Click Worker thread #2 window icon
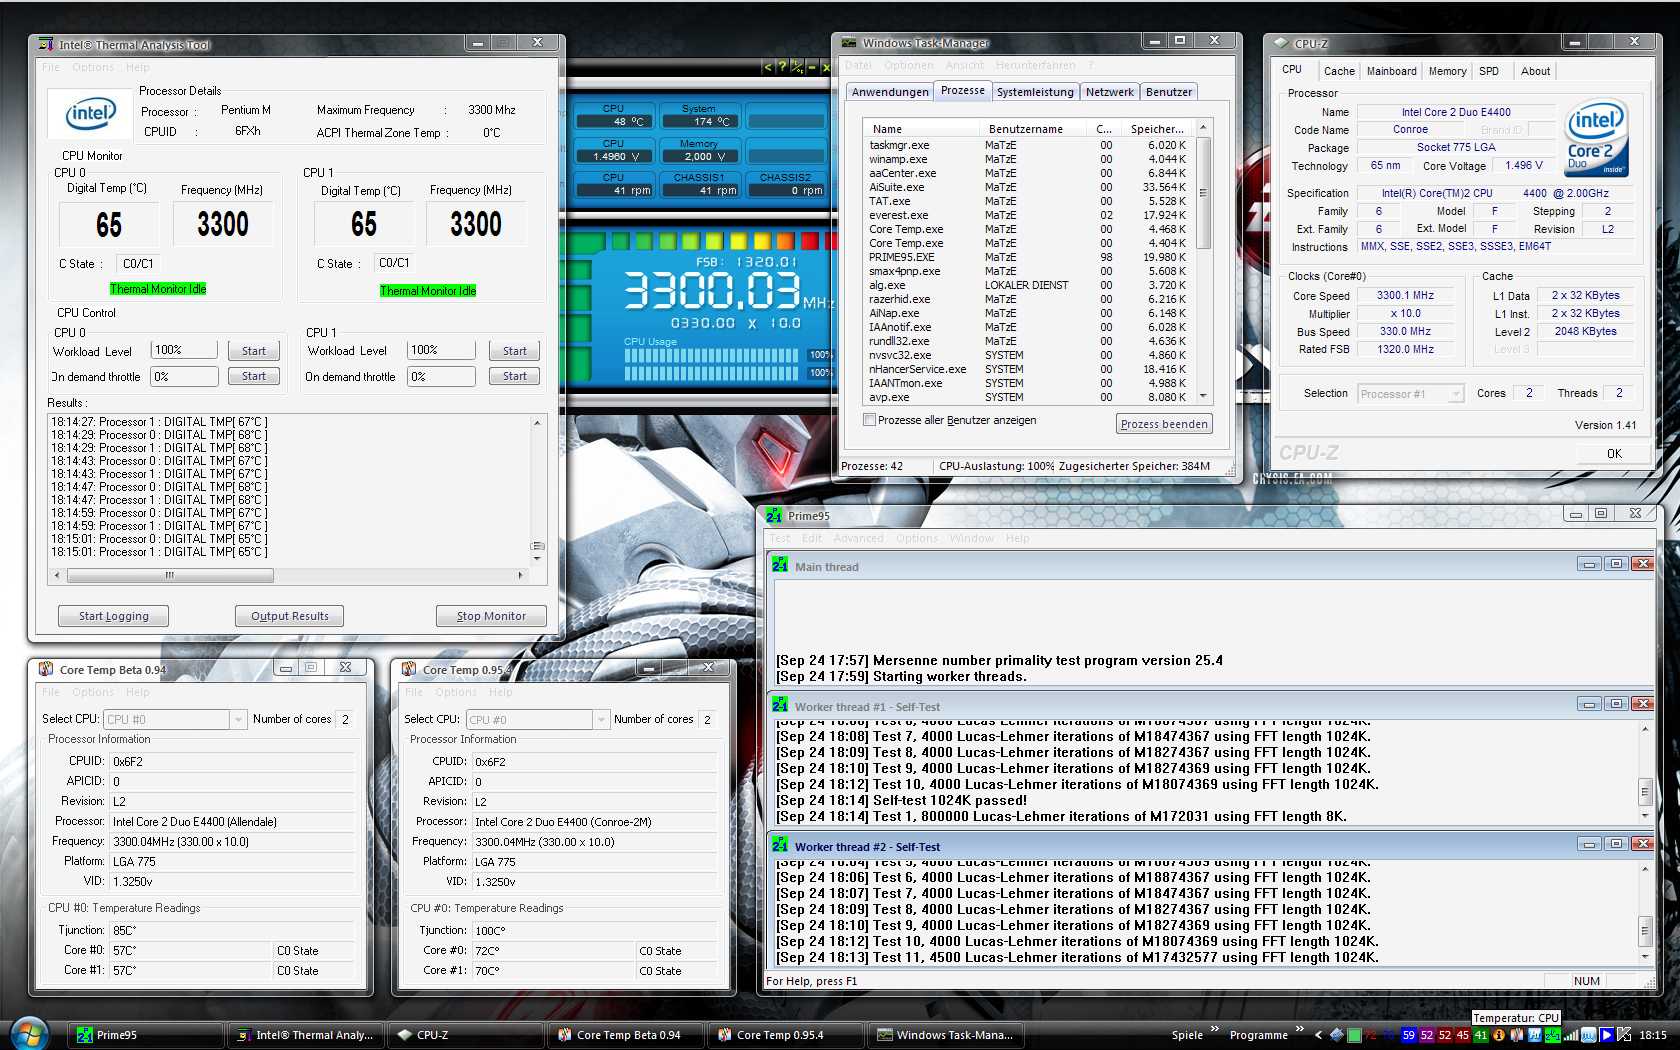Image resolution: width=1680 pixels, height=1050 pixels. pos(780,846)
